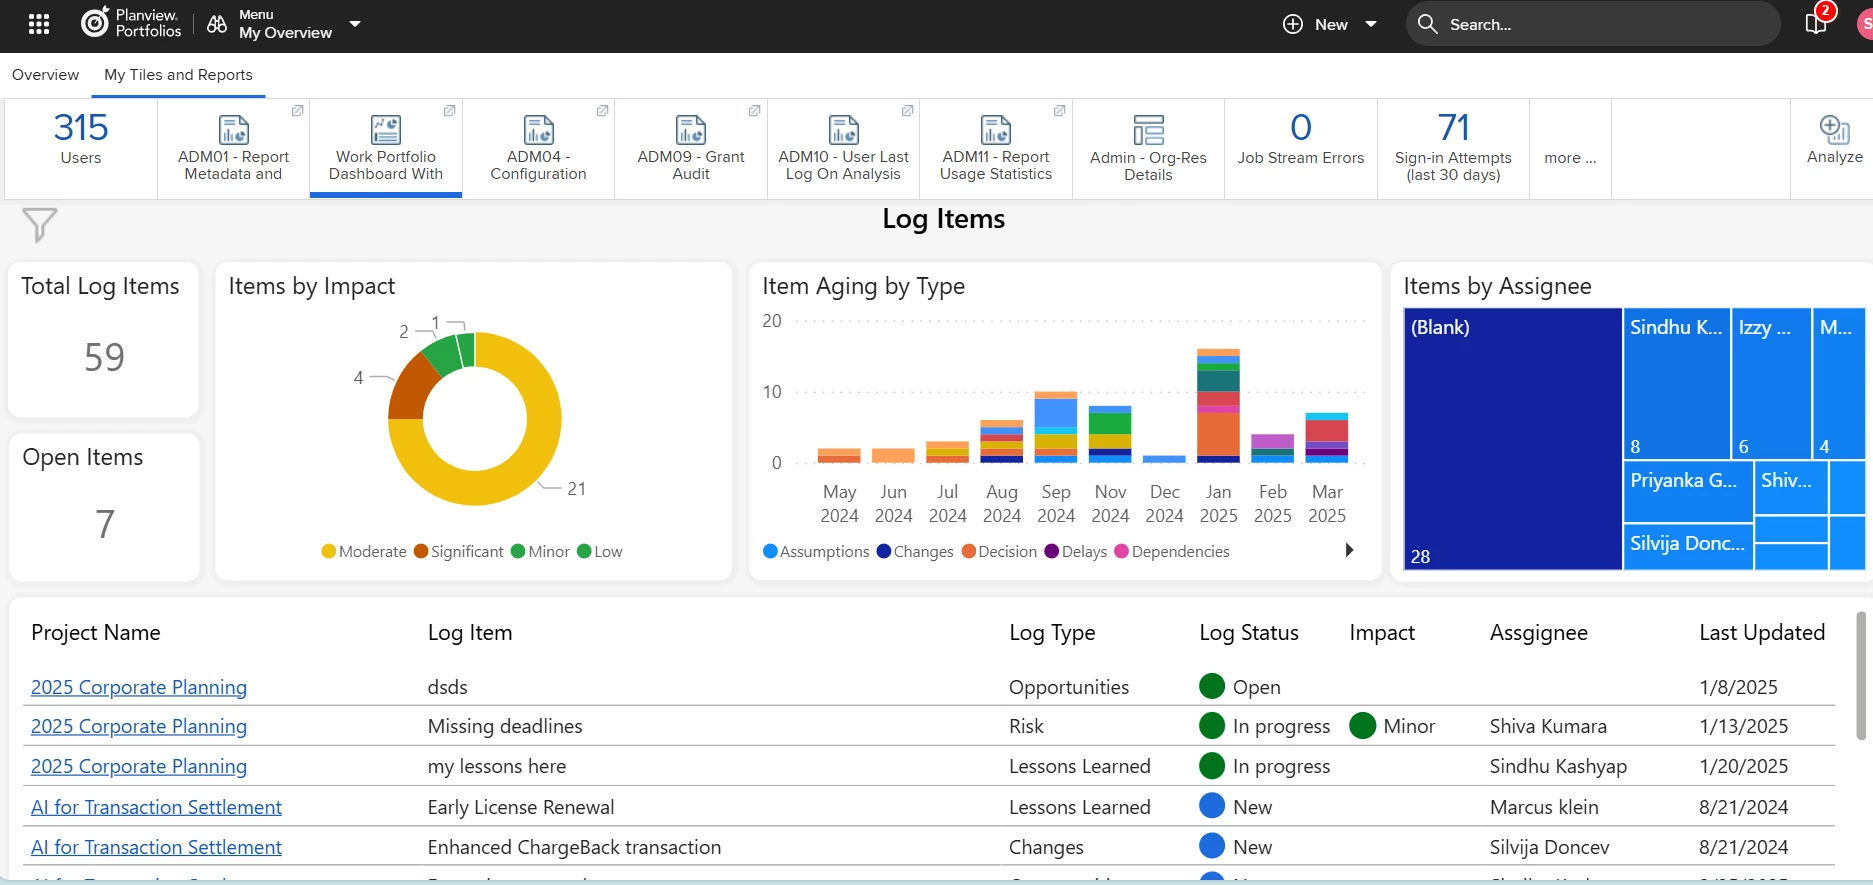Sort by Project Name column header
1873x885 pixels.
pos(96,633)
